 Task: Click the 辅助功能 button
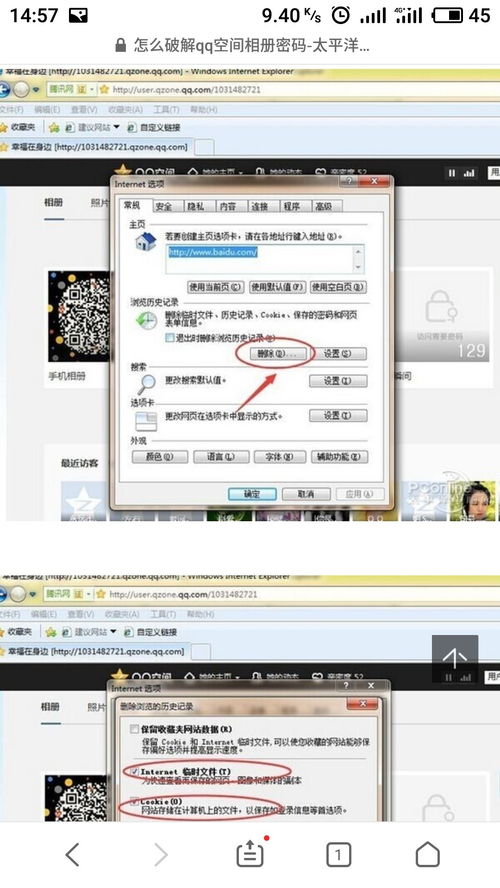pyautogui.click(x=339, y=456)
